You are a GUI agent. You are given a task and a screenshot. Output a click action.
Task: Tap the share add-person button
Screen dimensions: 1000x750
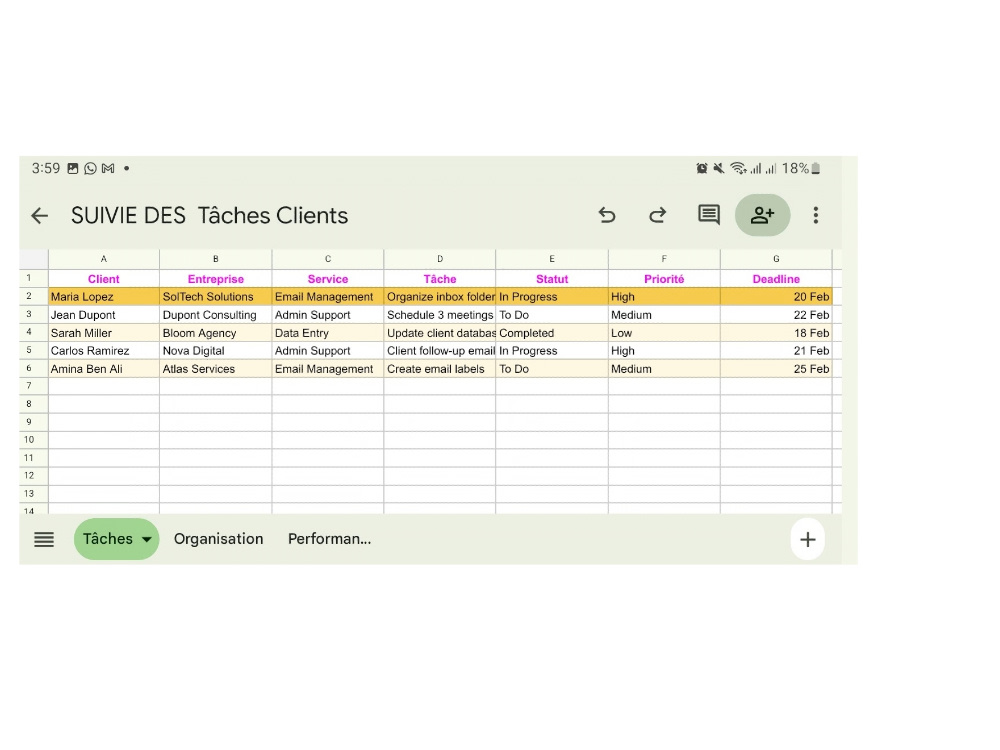click(x=762, y=215)
